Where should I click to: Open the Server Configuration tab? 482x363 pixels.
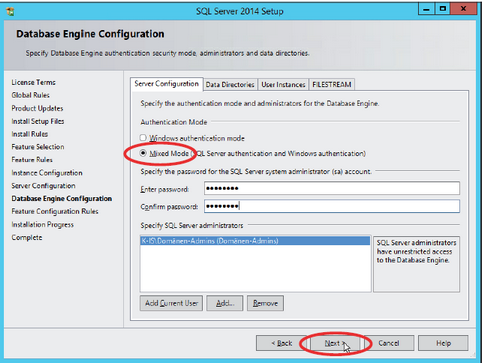coord(166,84)
